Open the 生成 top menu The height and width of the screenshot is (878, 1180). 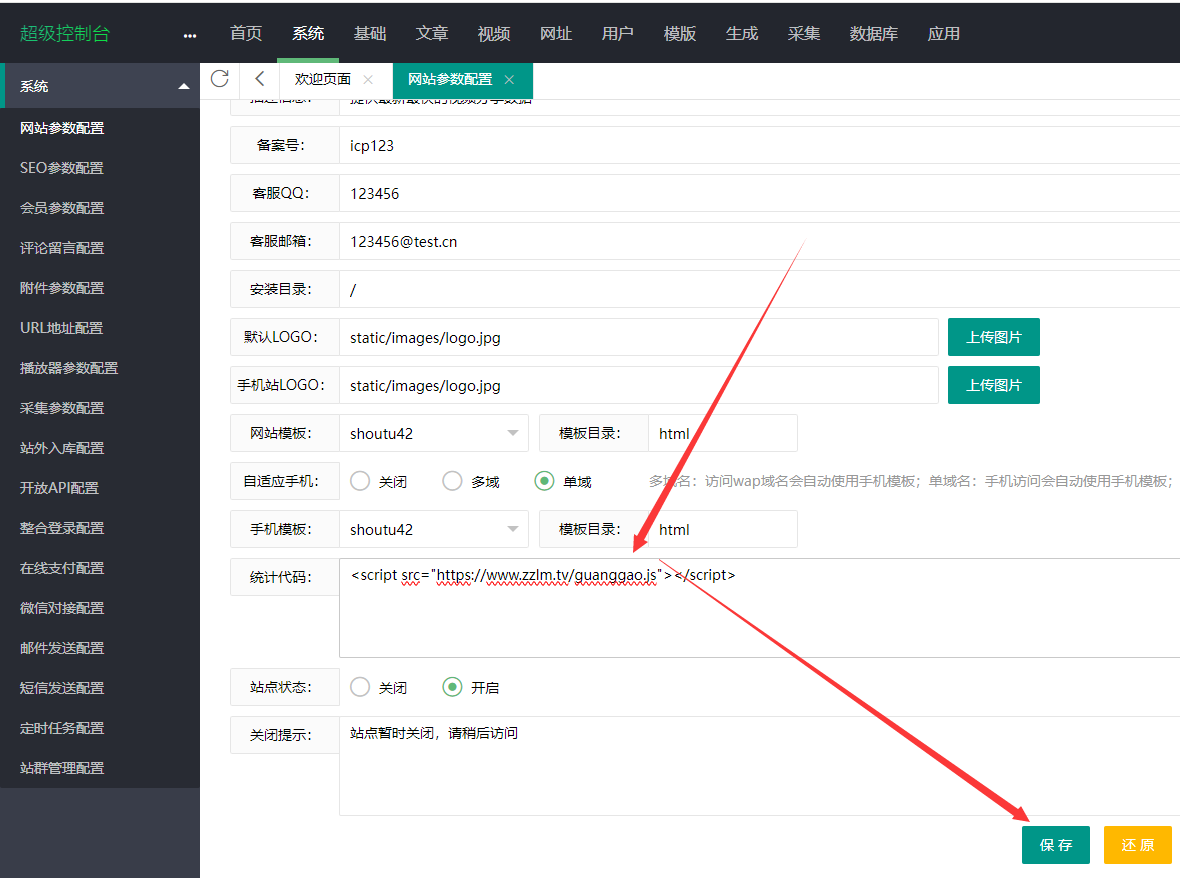(742, 34)
